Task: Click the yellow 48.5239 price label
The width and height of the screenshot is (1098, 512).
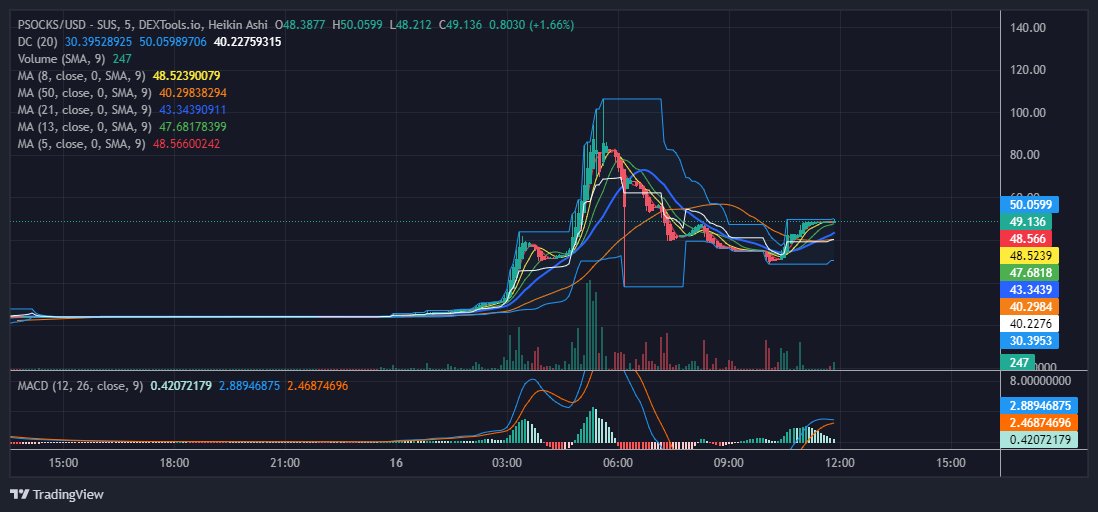Action: 1031,255
